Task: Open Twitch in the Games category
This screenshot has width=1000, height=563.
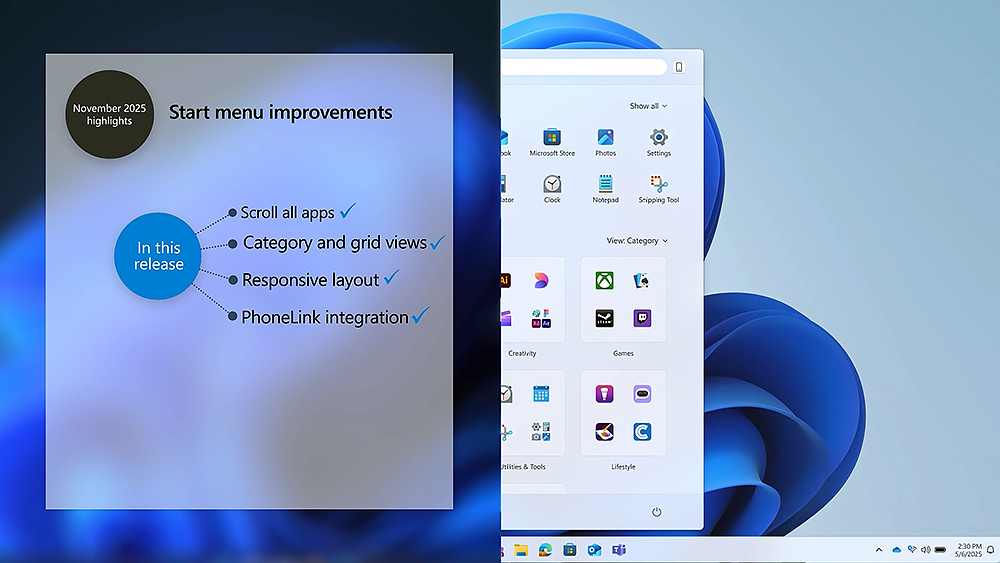Action: [642, 318]
